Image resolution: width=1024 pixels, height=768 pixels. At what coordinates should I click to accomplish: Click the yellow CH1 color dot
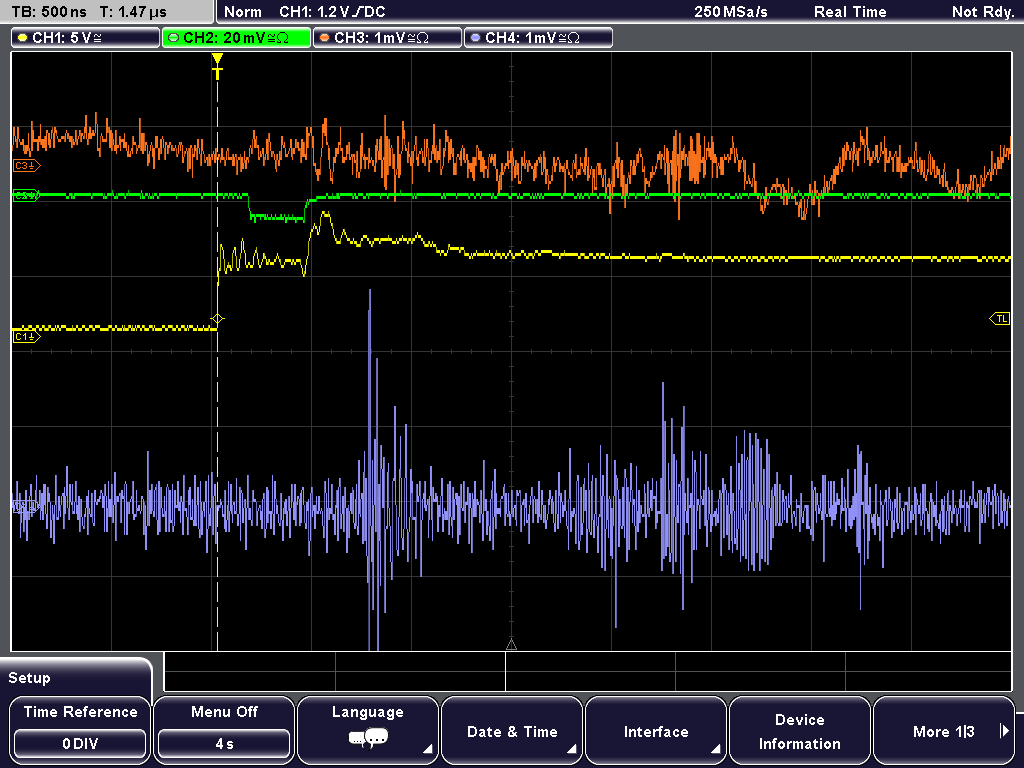22,38
